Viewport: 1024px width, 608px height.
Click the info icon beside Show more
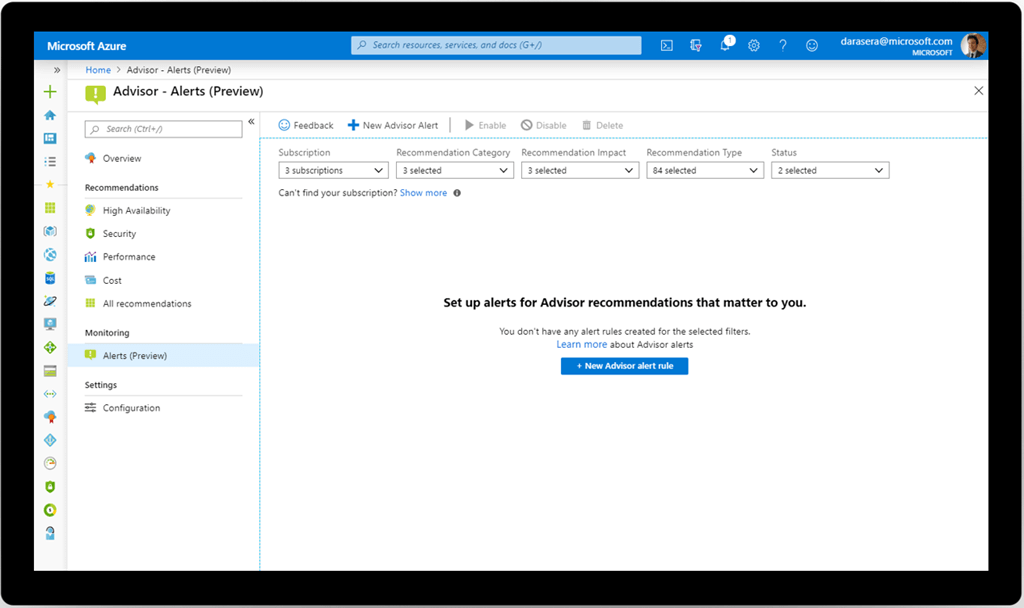pyautogui.click(x=457, y=193)
